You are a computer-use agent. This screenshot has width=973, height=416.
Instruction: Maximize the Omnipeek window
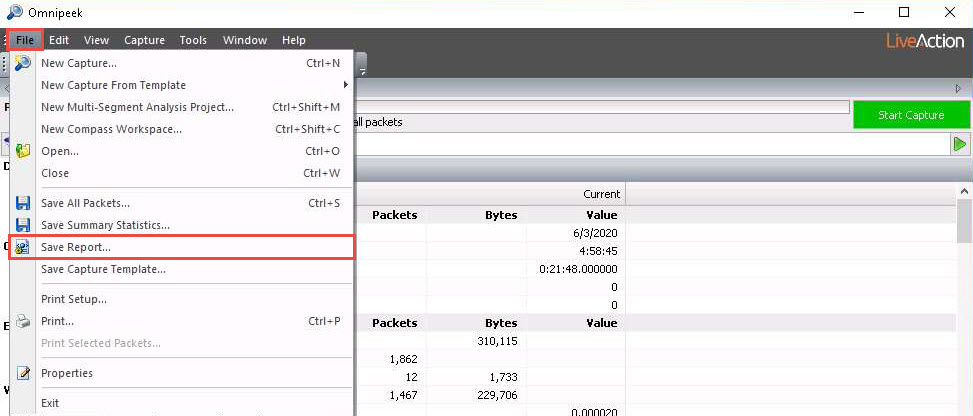point(904,12)
